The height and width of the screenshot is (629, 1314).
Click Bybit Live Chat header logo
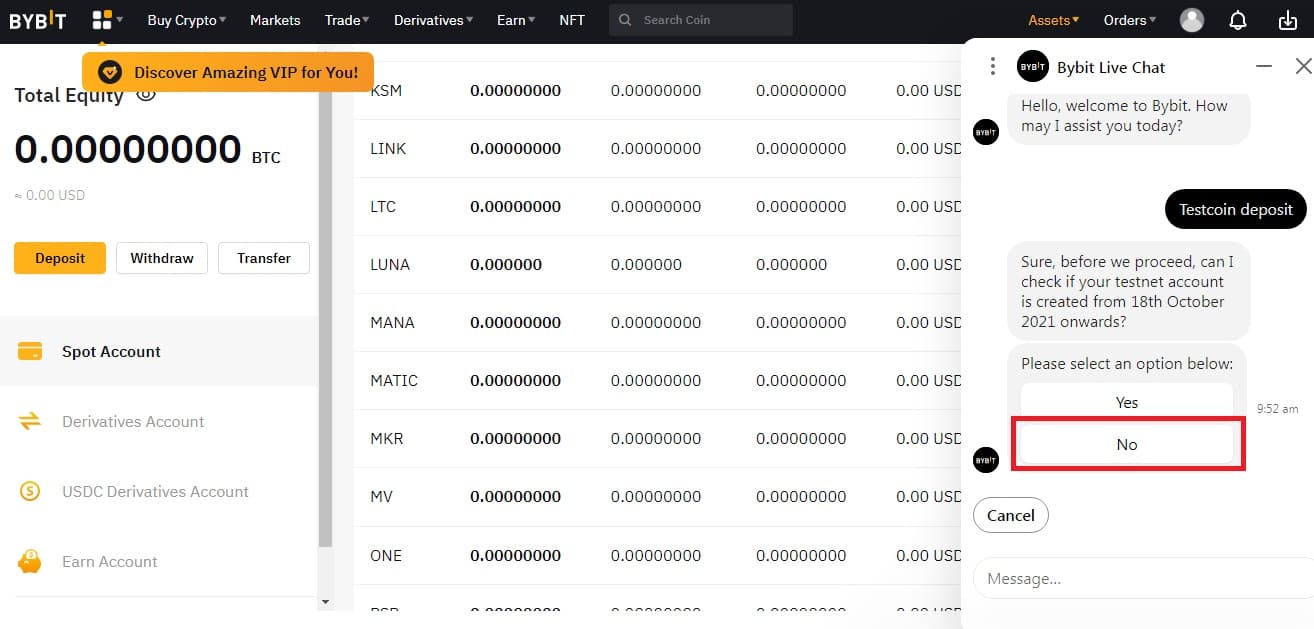point(1032,66)
